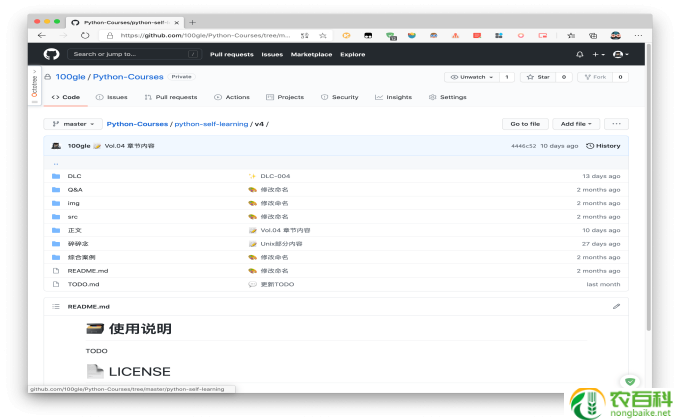Expand the master branch selector
This screenshot has width=680, height=420.
tap(73, 124)
